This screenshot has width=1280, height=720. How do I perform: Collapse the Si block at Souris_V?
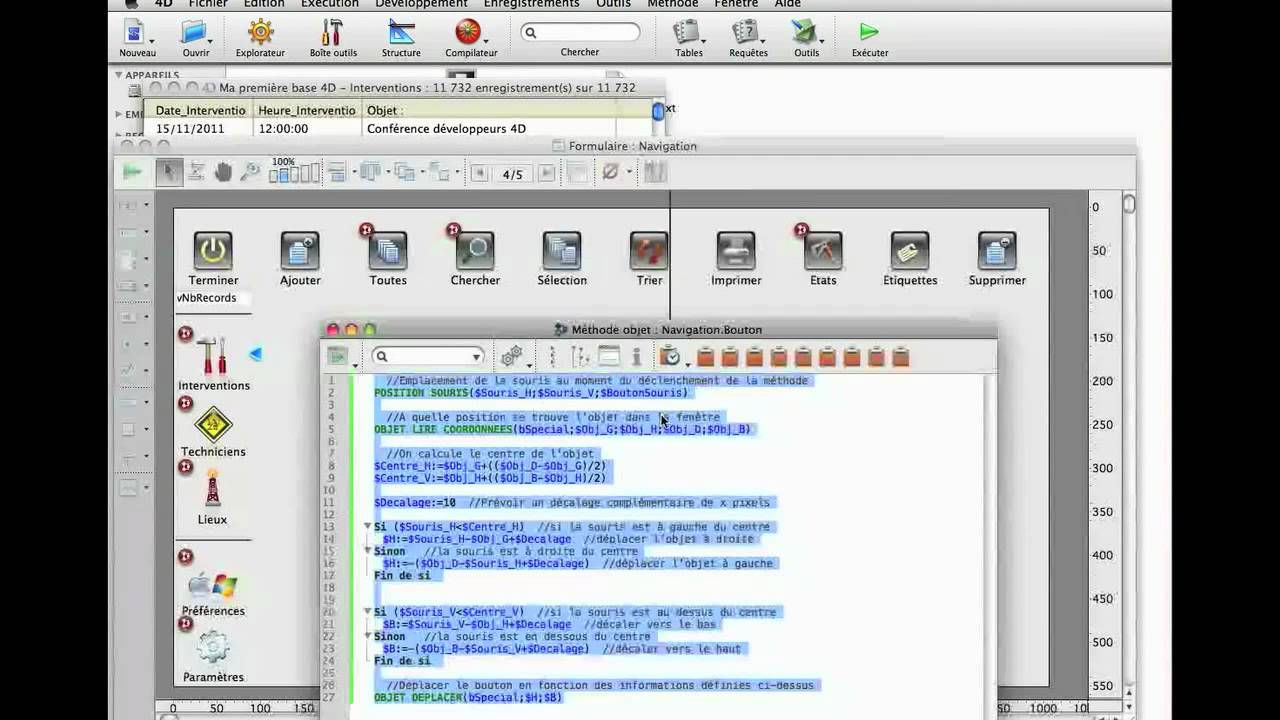(x=367, y=611)
